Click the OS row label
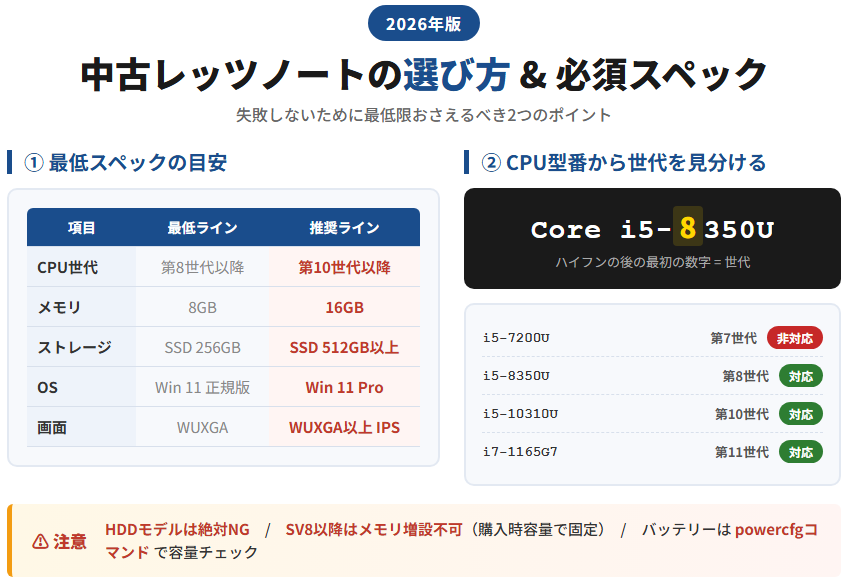The image size is (850, 582). (x=81, y=387)
